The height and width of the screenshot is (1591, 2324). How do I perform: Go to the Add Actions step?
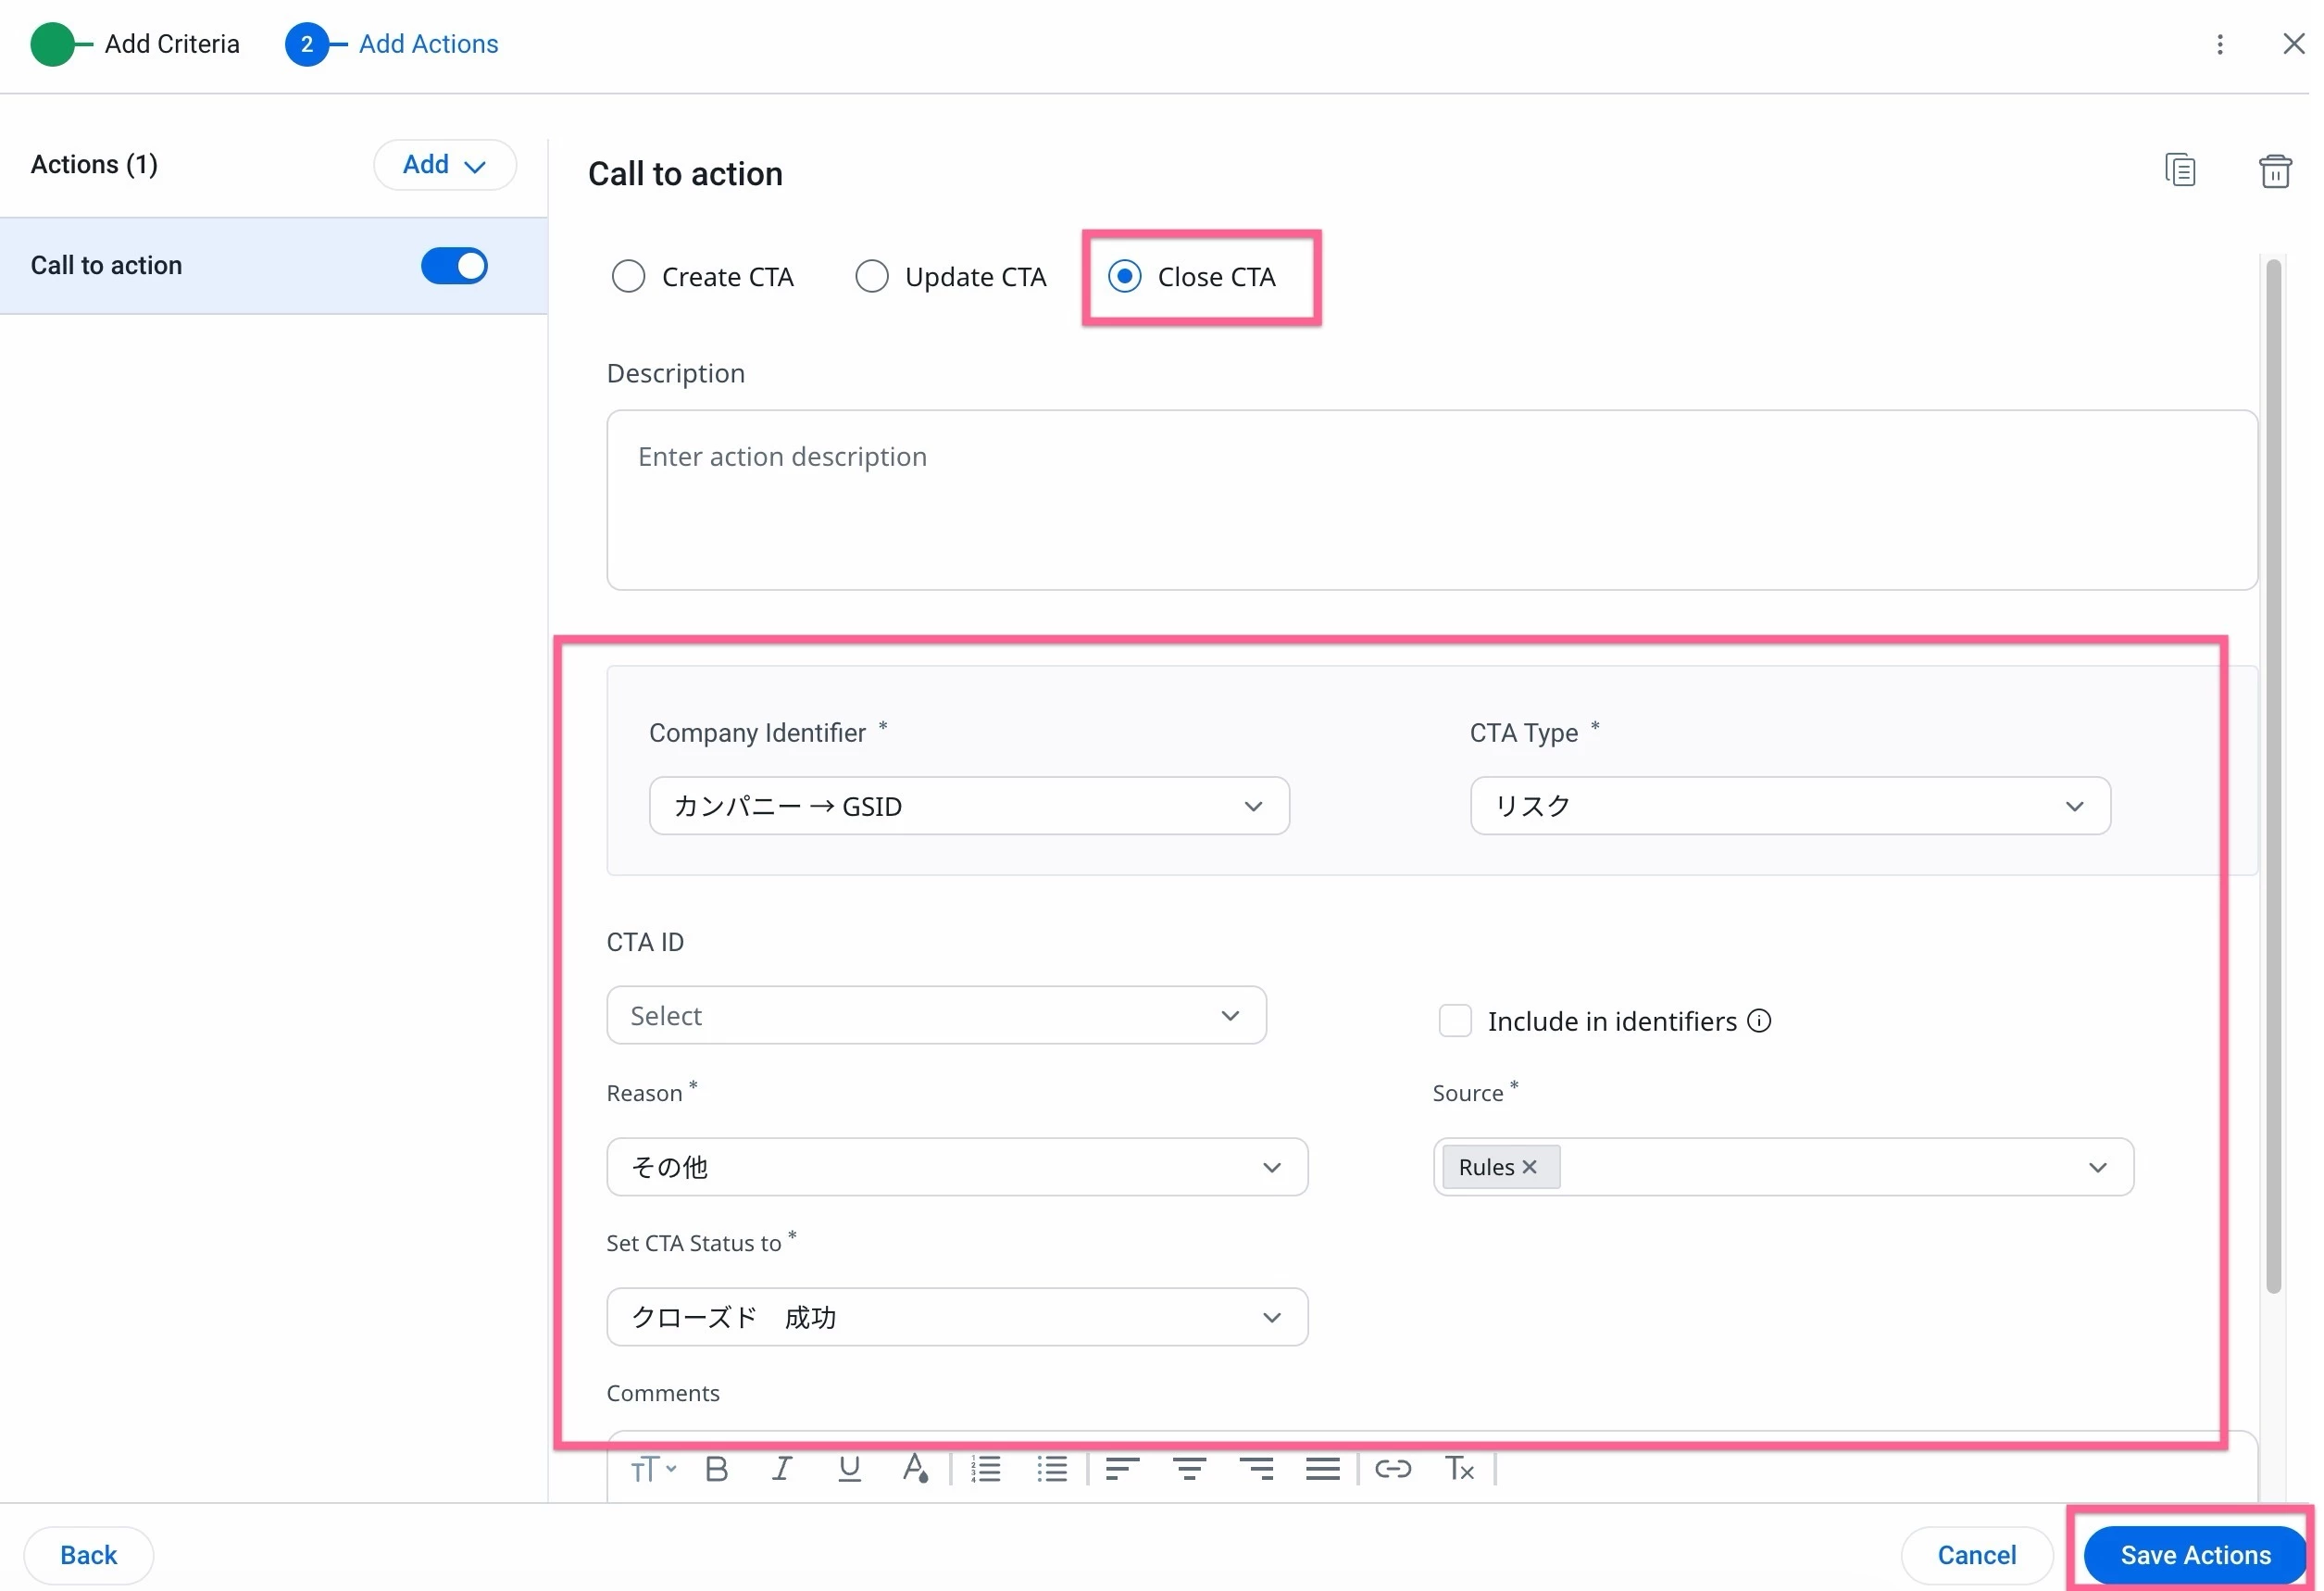point(391,44)
